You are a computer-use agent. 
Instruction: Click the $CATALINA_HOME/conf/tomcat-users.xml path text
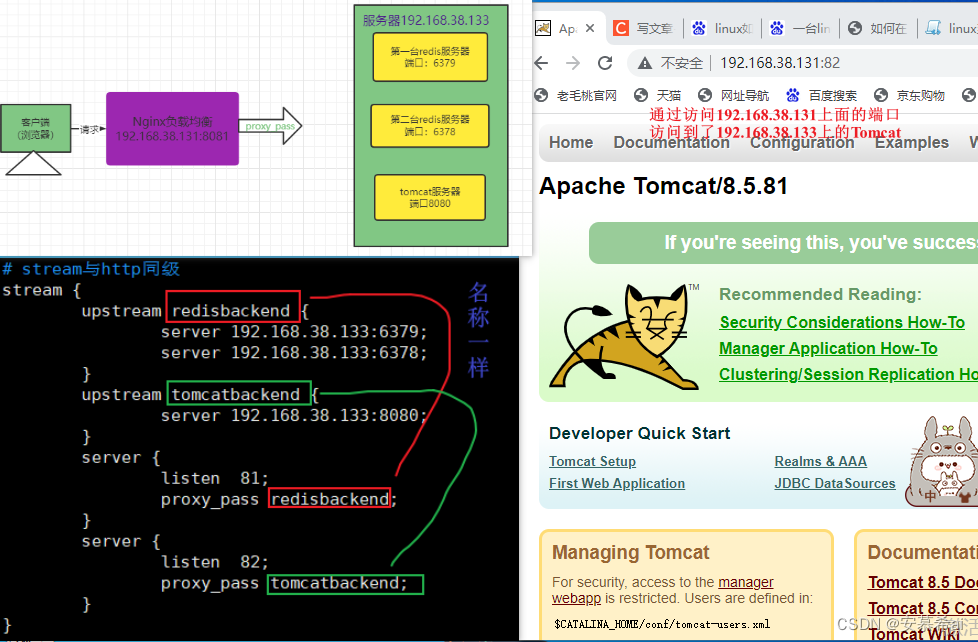662,624
